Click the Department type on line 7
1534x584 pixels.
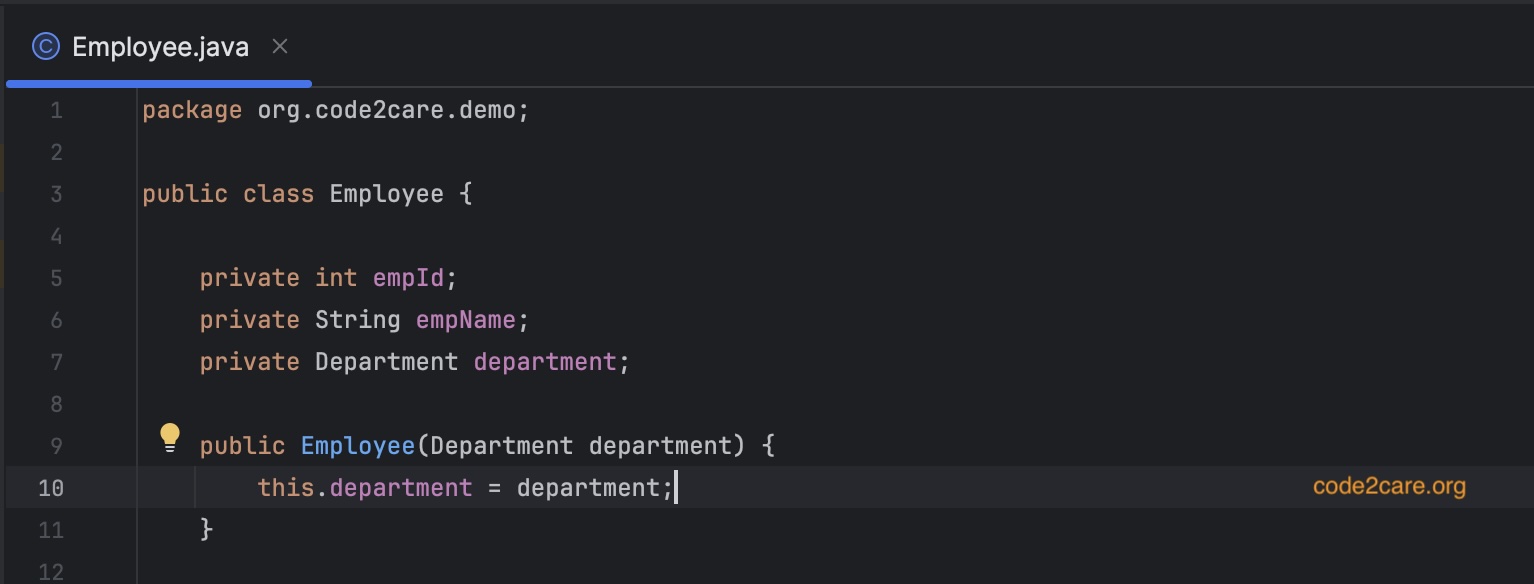tap(386, 362)
